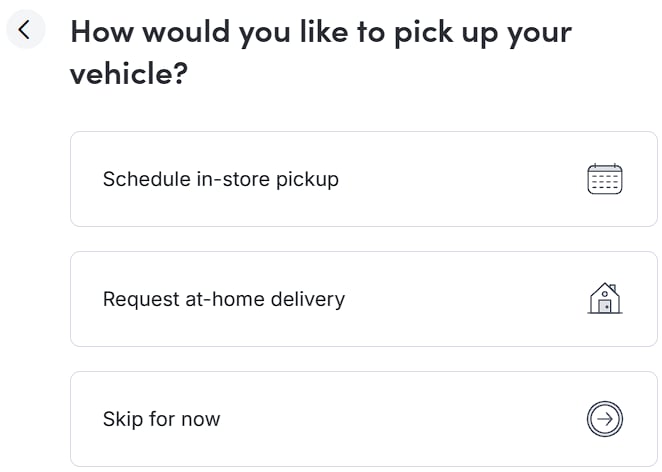Tap the empty middle of the skip card
This screenshot has width=662, height=472.
tap(400, 419)
